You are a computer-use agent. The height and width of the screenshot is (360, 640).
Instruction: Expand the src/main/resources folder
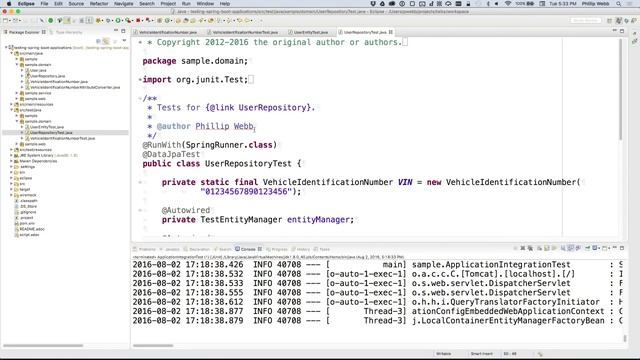click(x=12, y=104)
